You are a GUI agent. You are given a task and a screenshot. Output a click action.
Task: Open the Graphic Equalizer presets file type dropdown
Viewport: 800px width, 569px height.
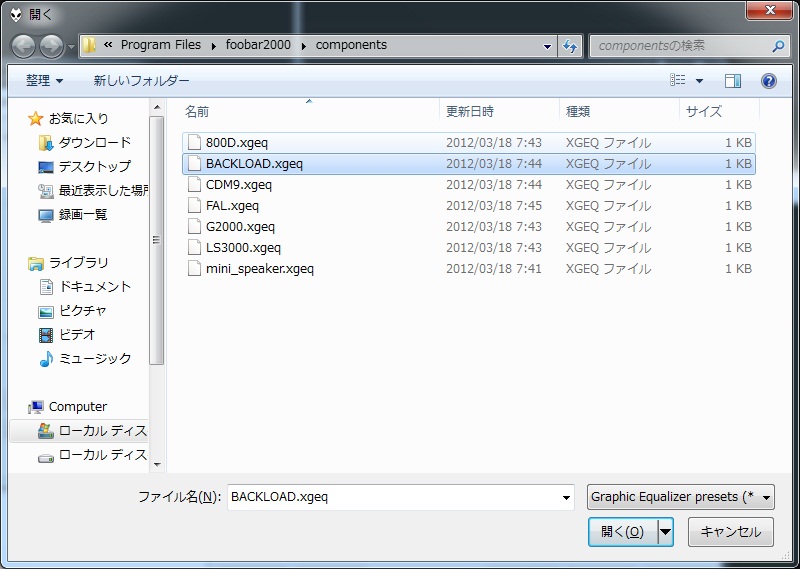click(681, 497)
